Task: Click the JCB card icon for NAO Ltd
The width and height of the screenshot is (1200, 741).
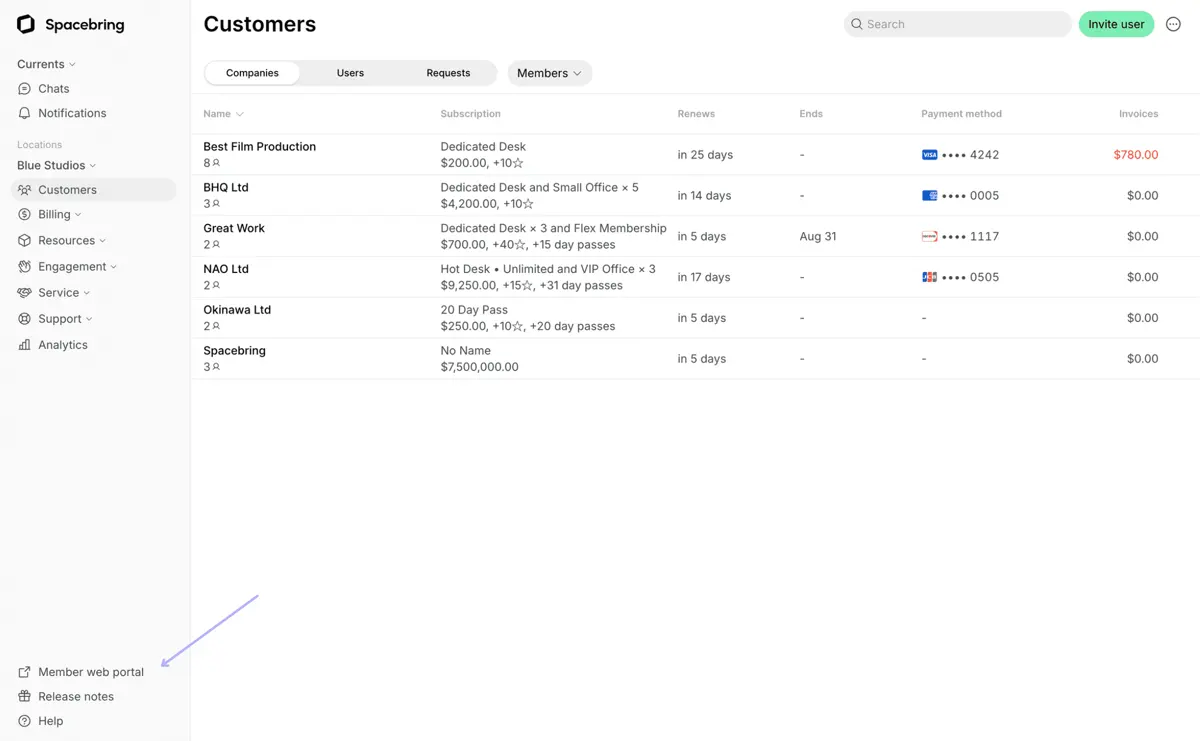Action: coord(930,278)
